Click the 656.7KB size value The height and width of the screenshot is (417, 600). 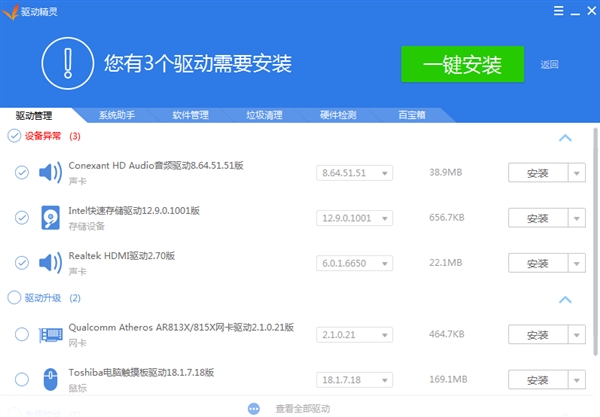447,217
